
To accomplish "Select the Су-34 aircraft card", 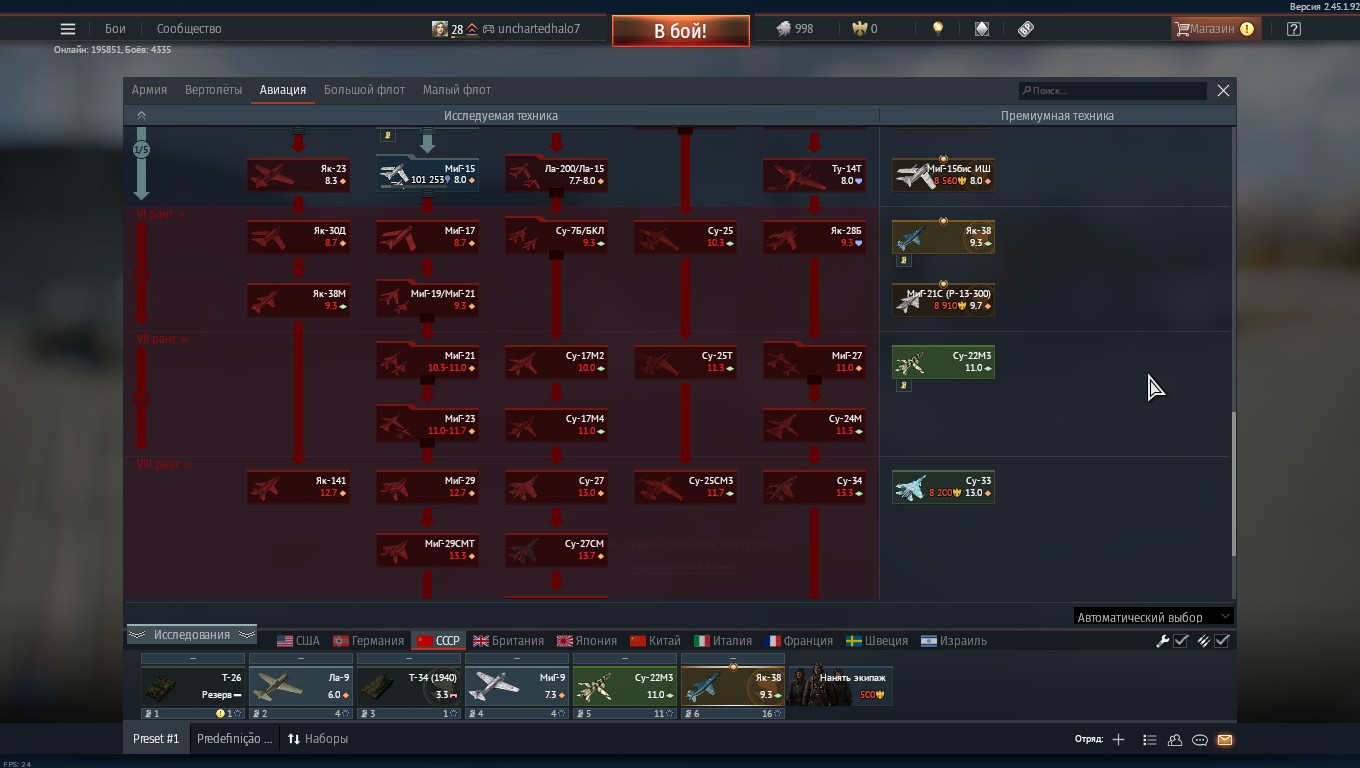I will [814, 487].
